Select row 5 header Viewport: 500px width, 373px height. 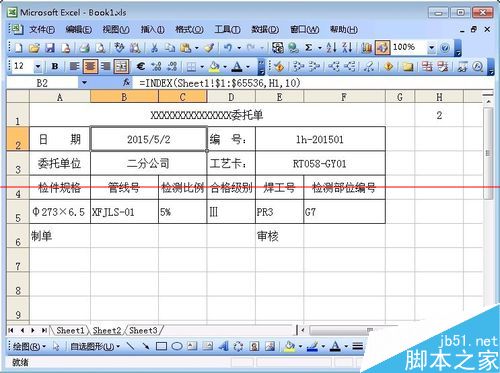click(18, 212)
